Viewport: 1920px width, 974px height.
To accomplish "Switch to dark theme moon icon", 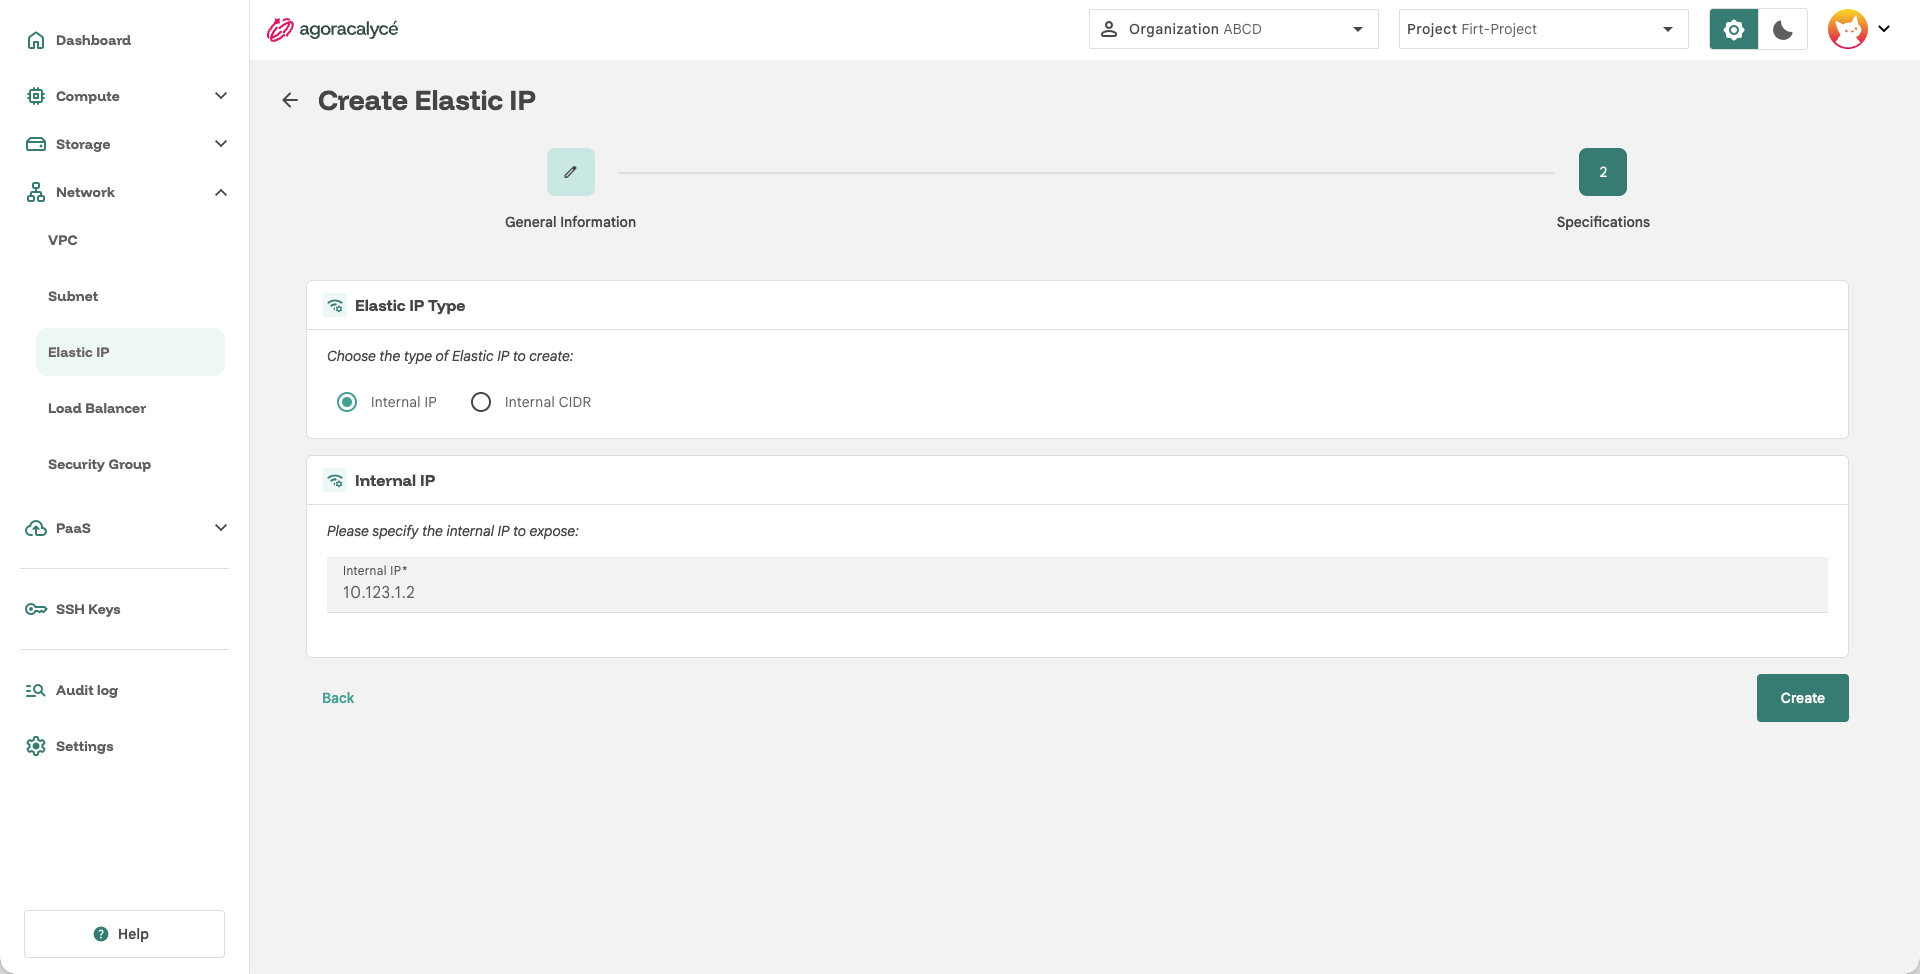I will pos(1783,29).
